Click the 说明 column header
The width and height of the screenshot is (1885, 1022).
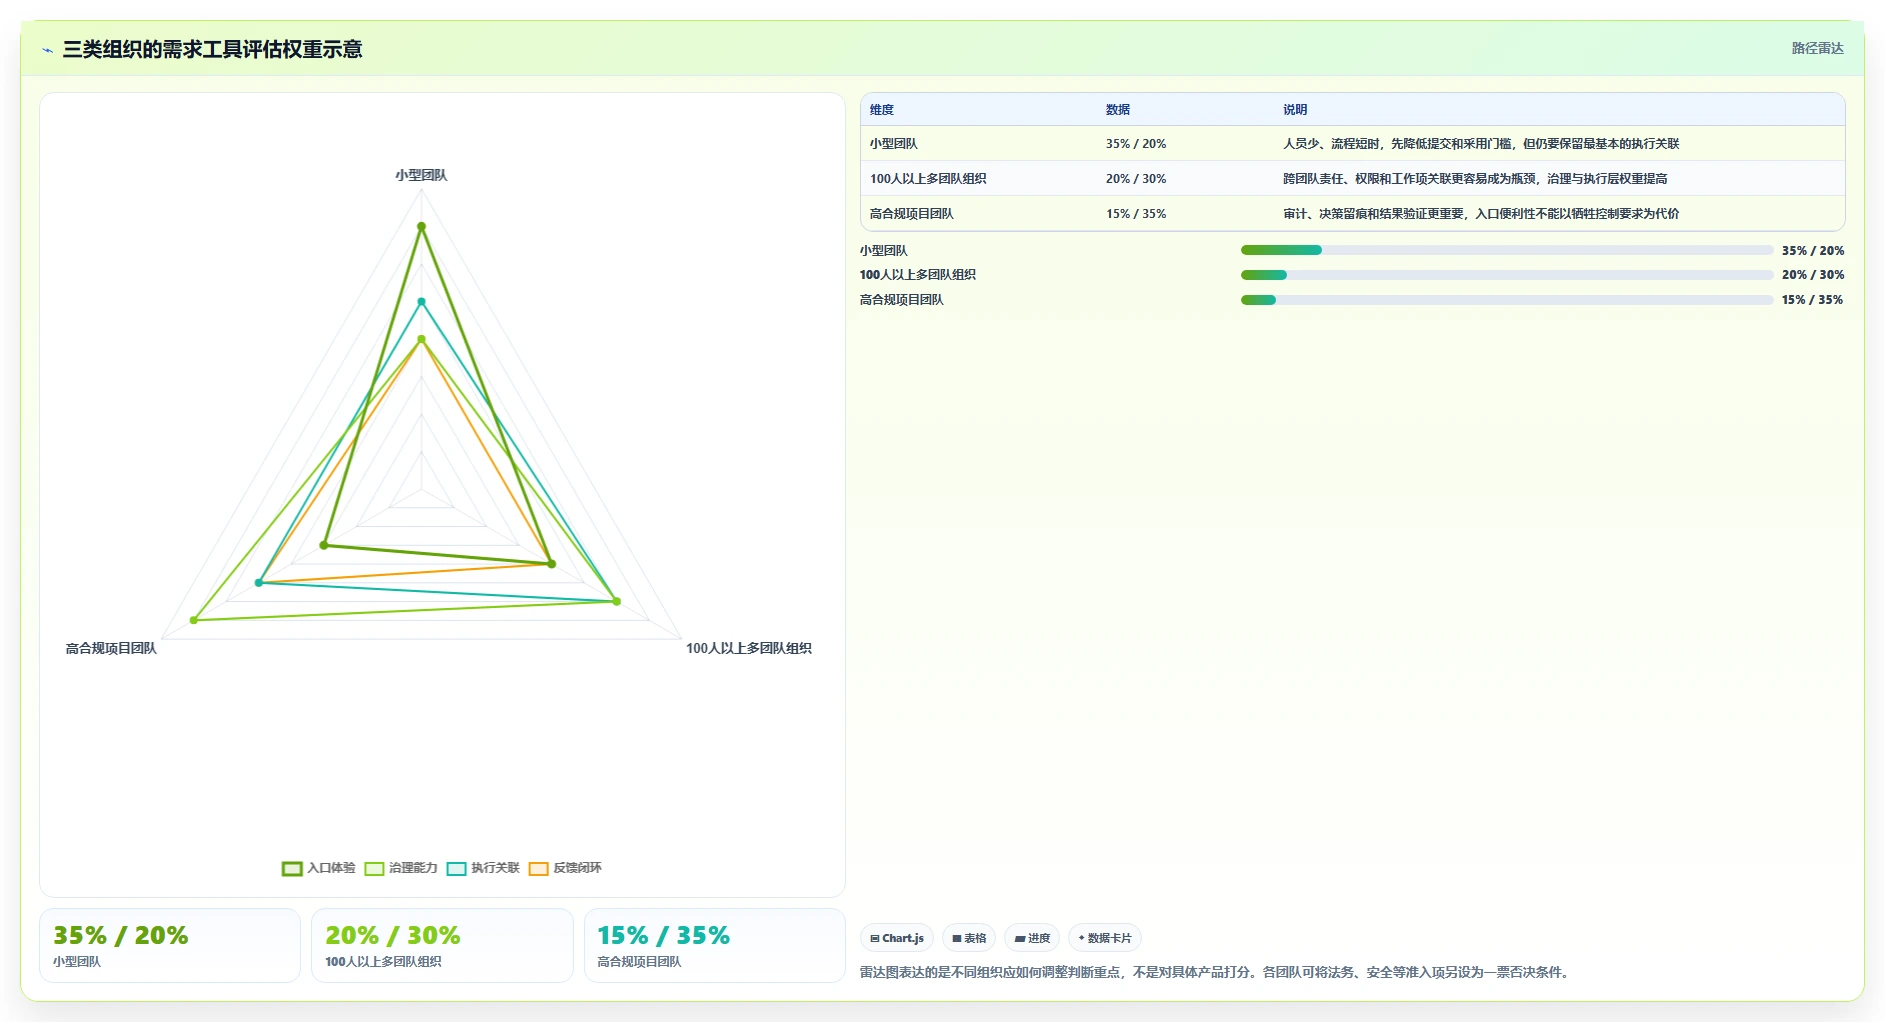point(1295,110)
